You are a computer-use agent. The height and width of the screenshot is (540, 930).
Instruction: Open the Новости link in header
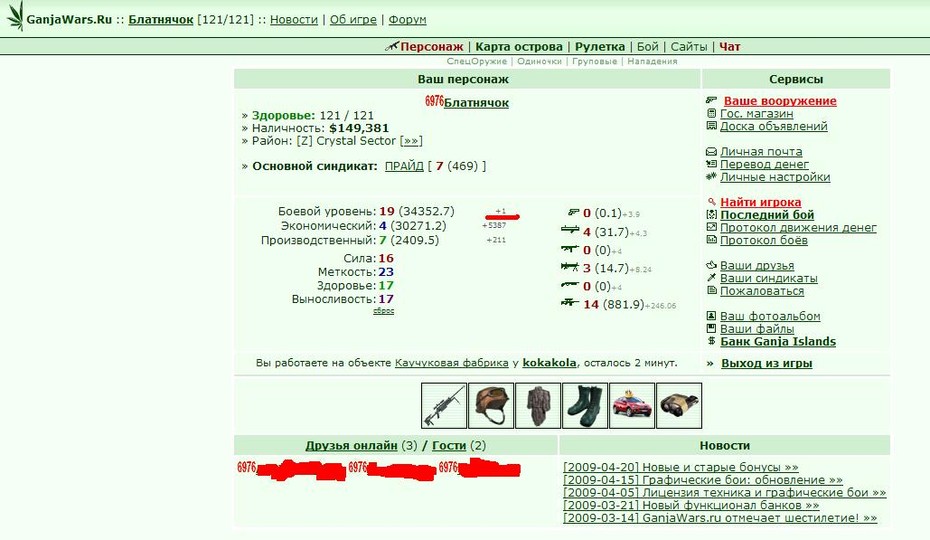tap(294, 20)
